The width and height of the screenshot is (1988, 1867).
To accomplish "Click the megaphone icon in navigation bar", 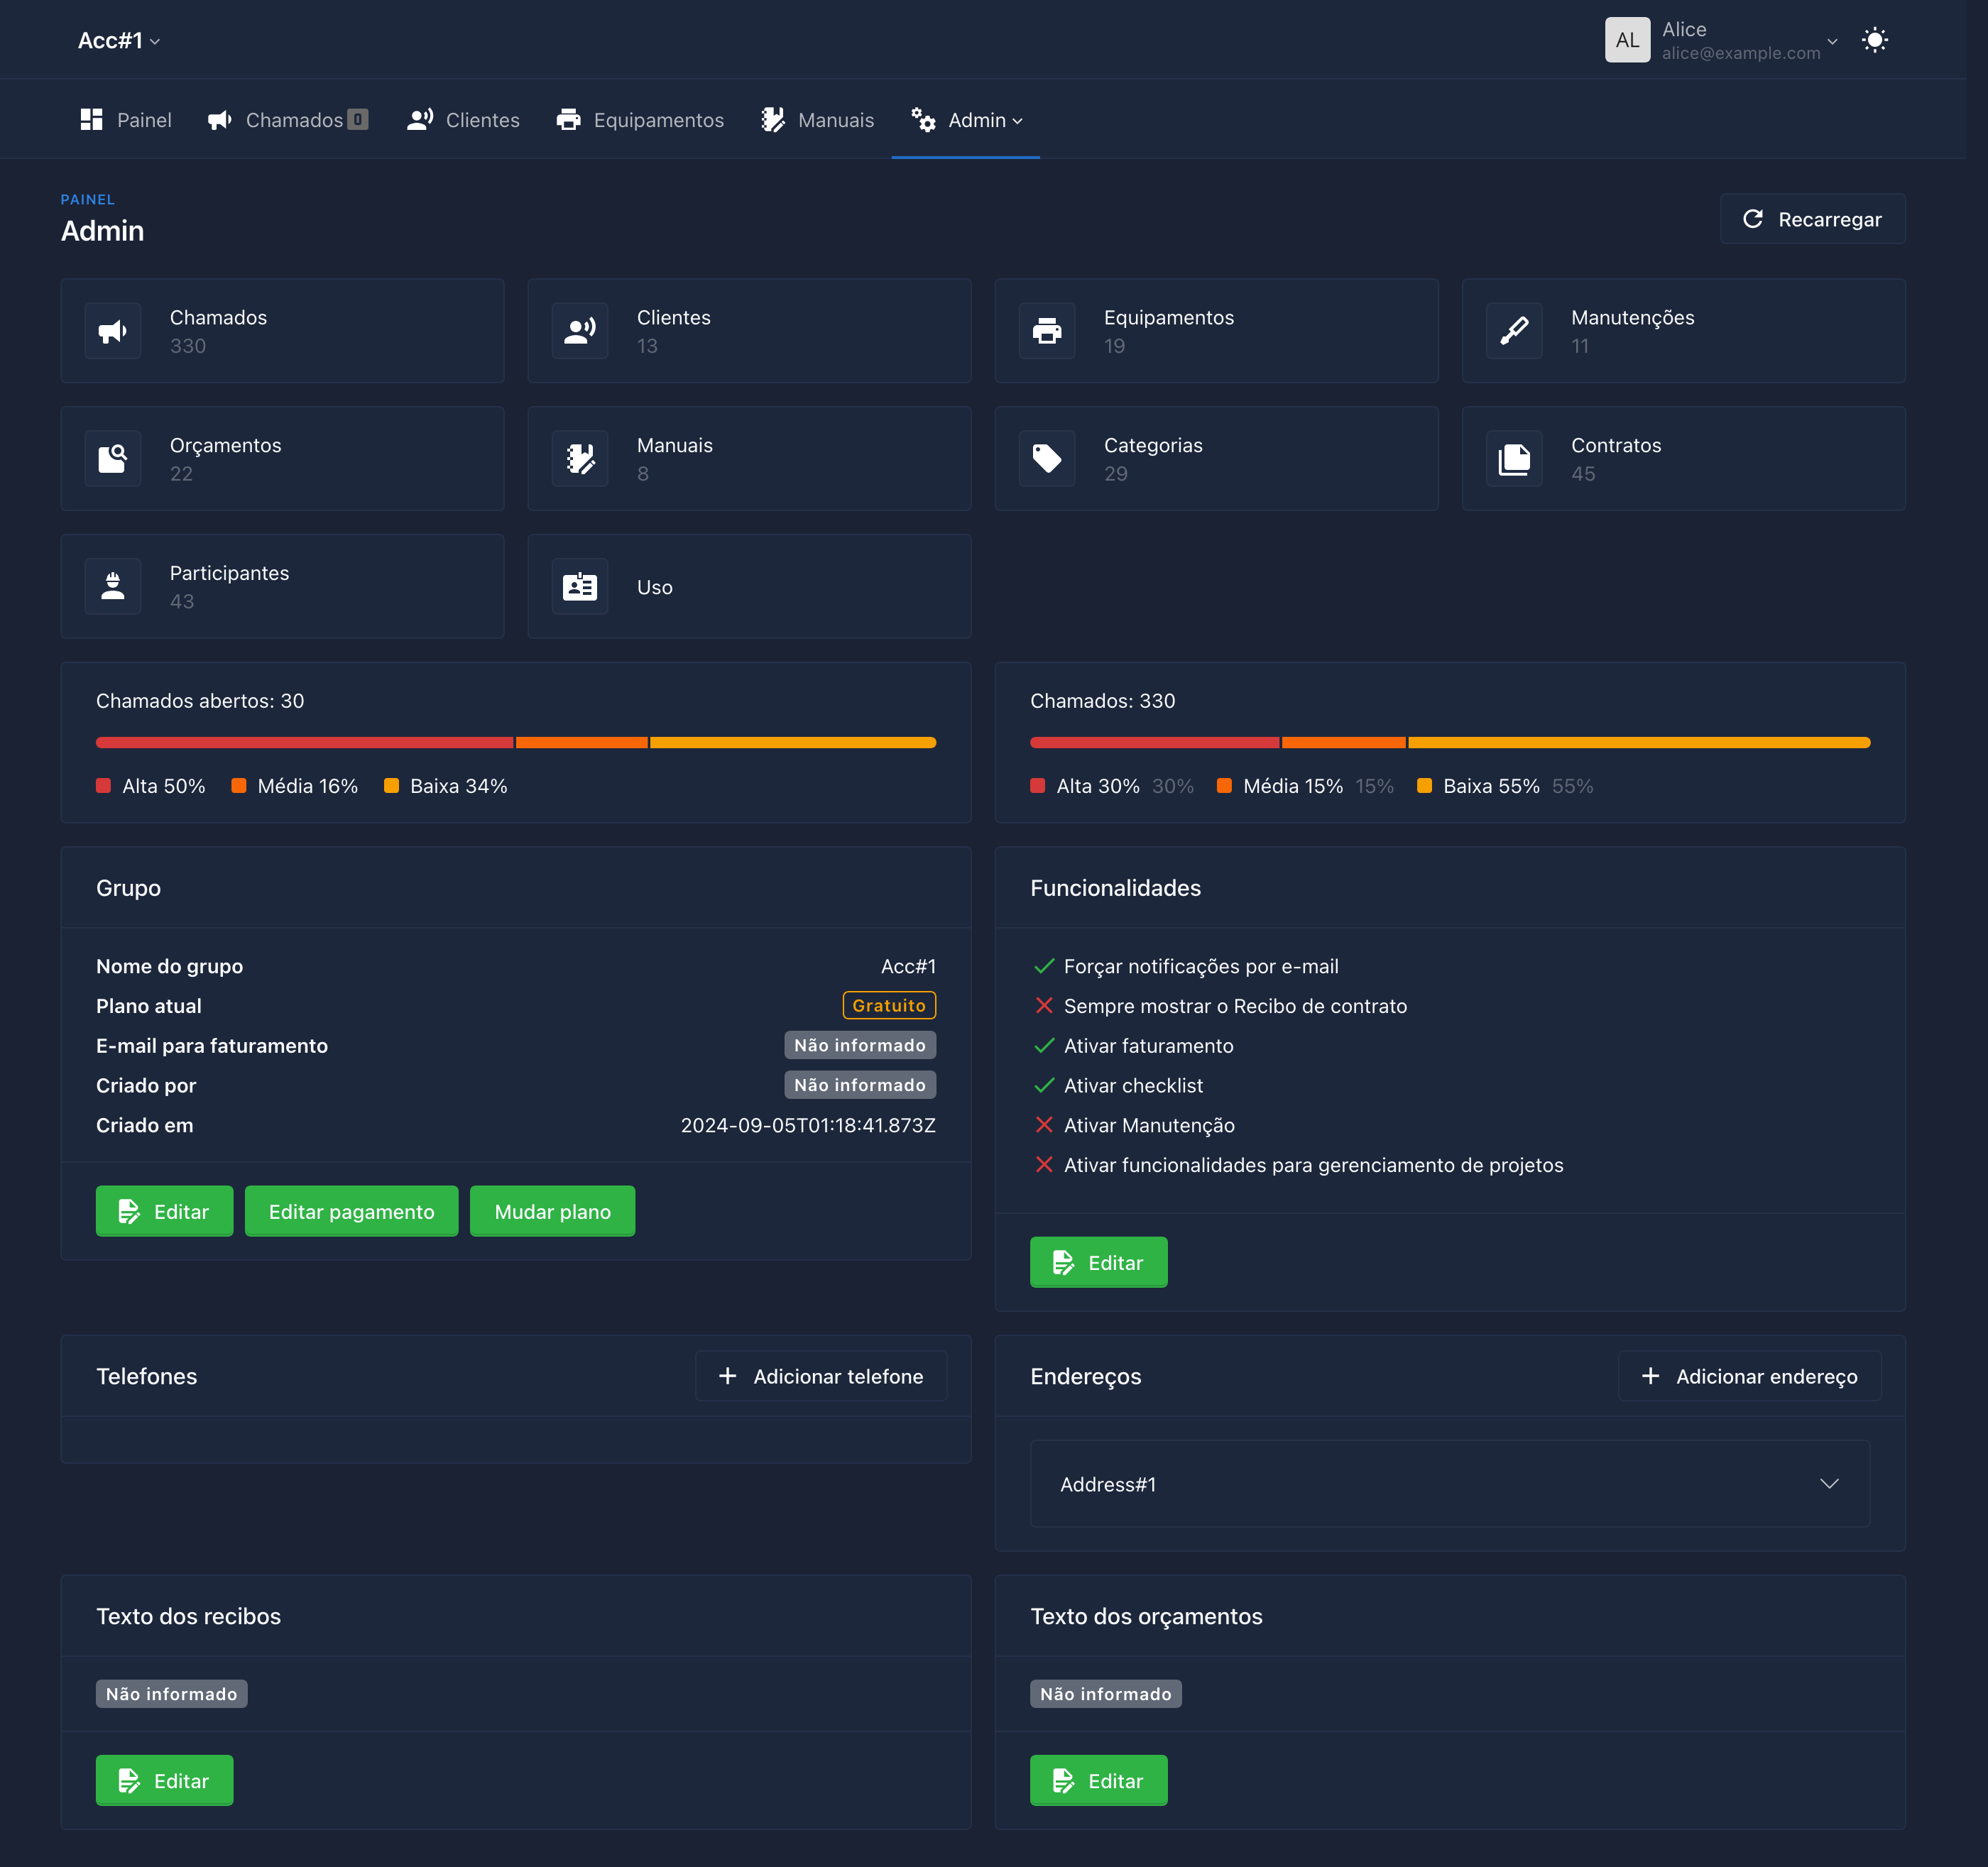I will point(220,120).
